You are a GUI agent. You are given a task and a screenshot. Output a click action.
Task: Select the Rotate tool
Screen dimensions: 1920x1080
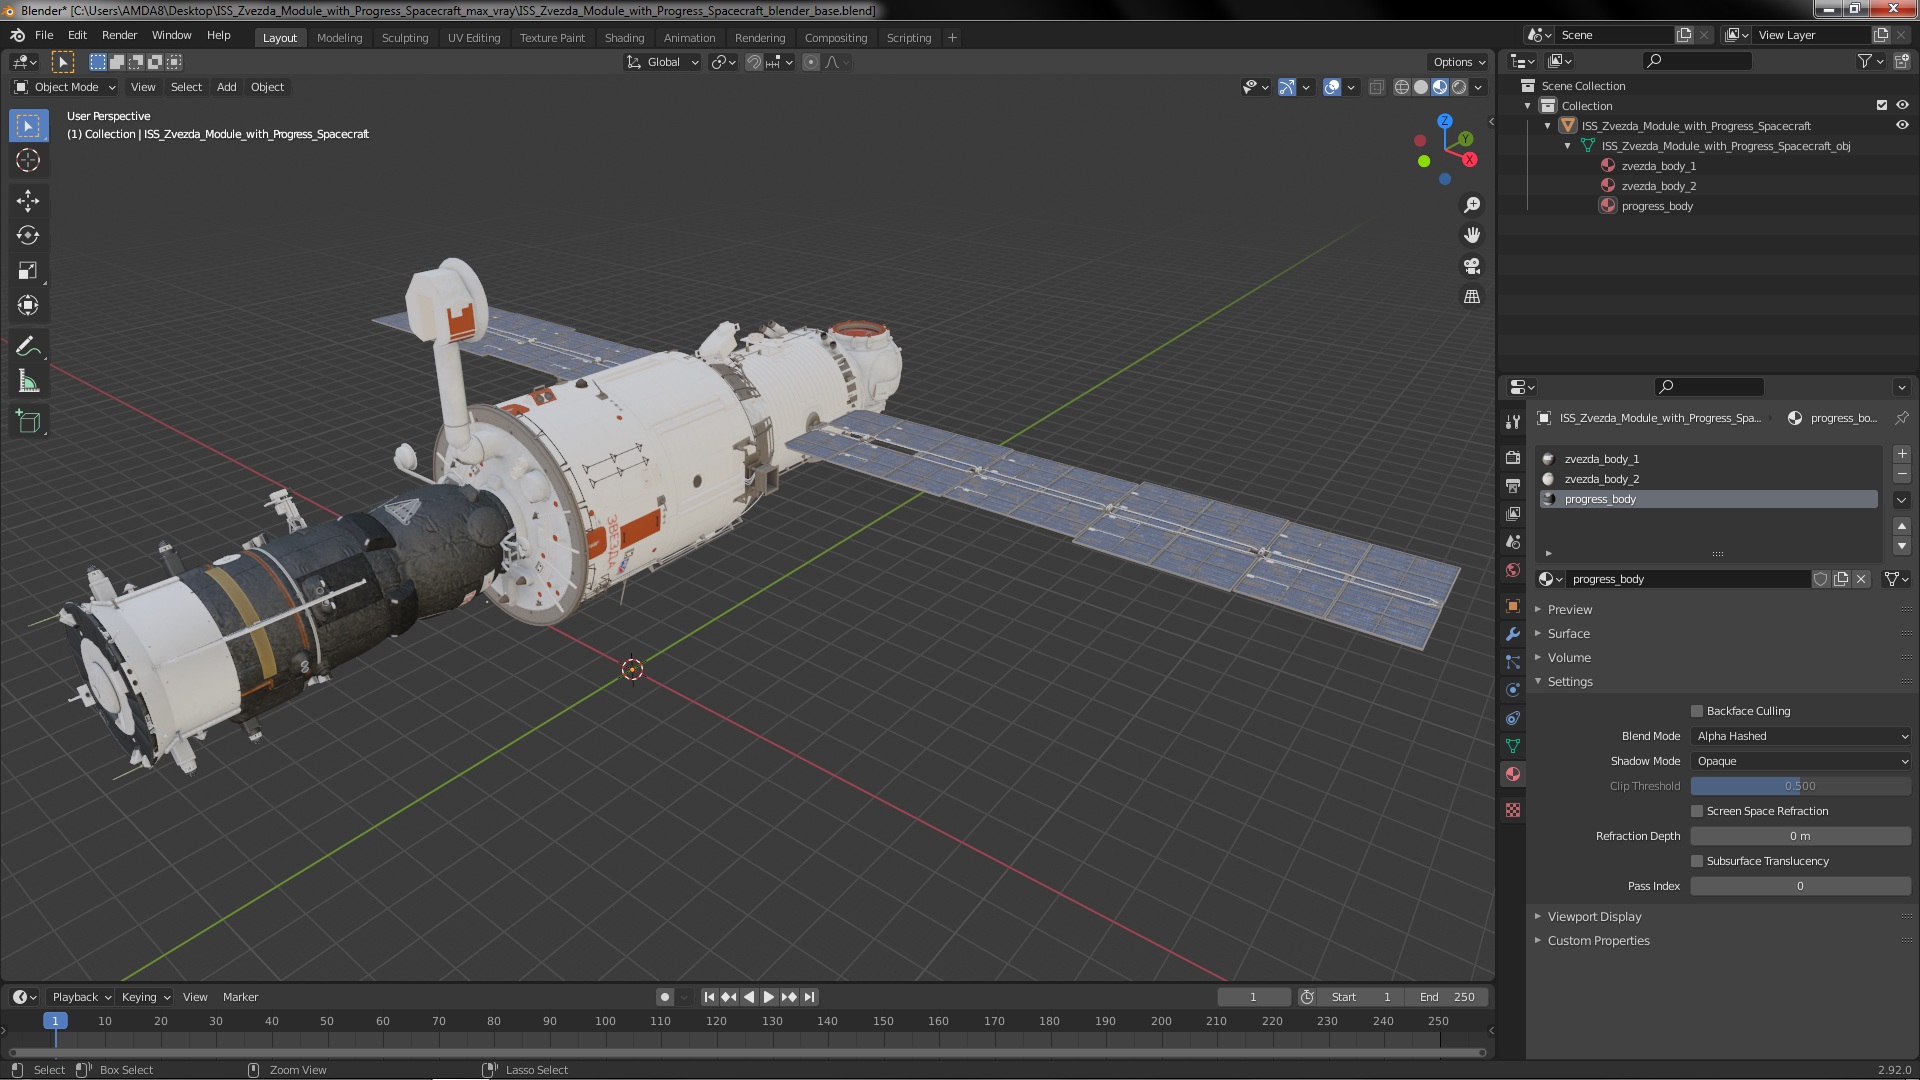28,236
